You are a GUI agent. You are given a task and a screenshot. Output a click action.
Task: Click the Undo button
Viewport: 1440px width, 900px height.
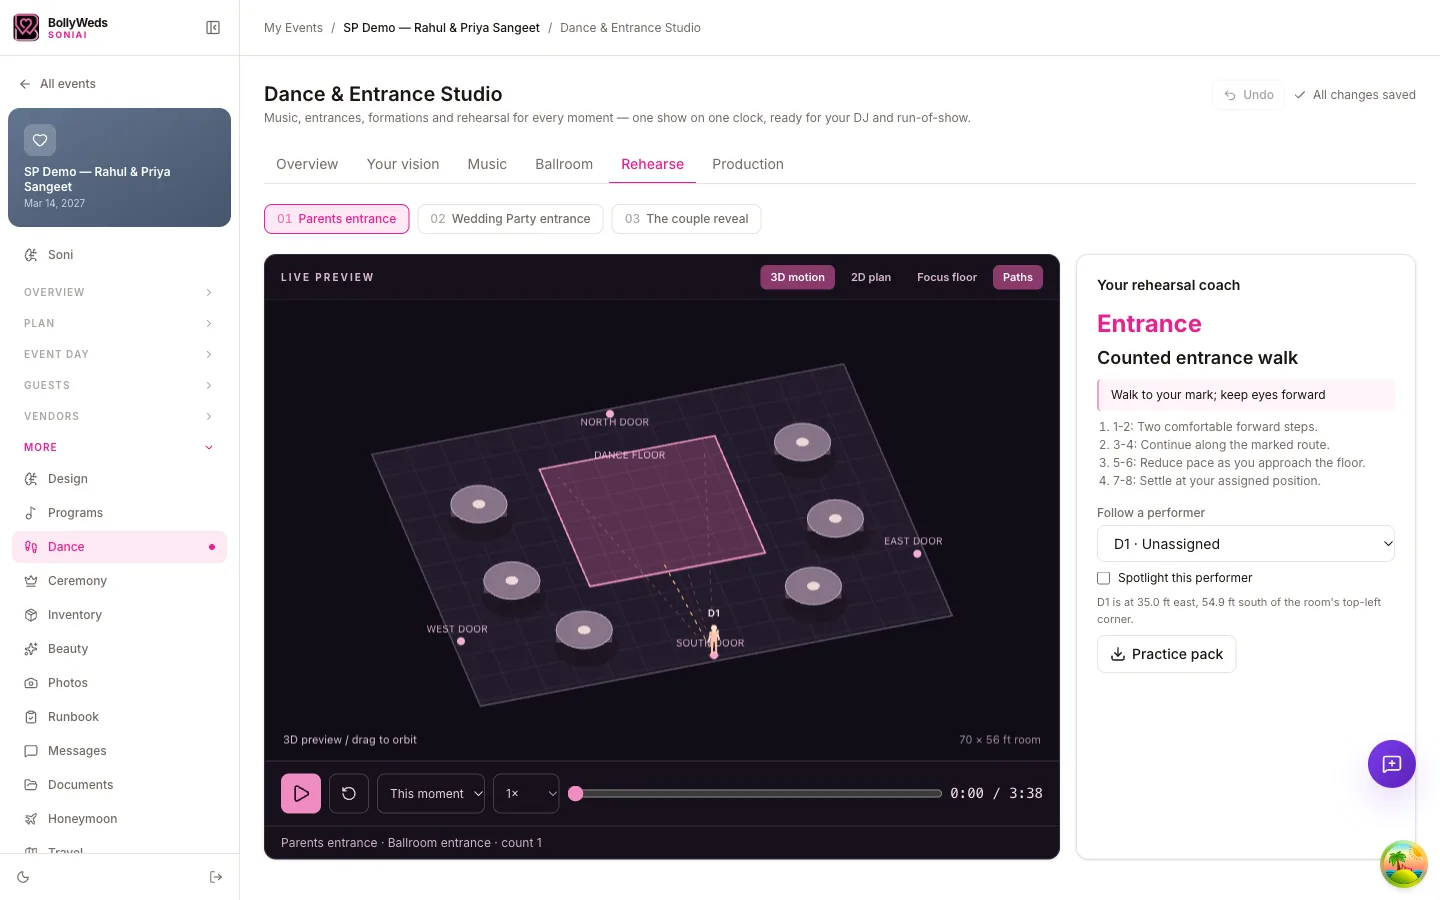pos(1249,95)
